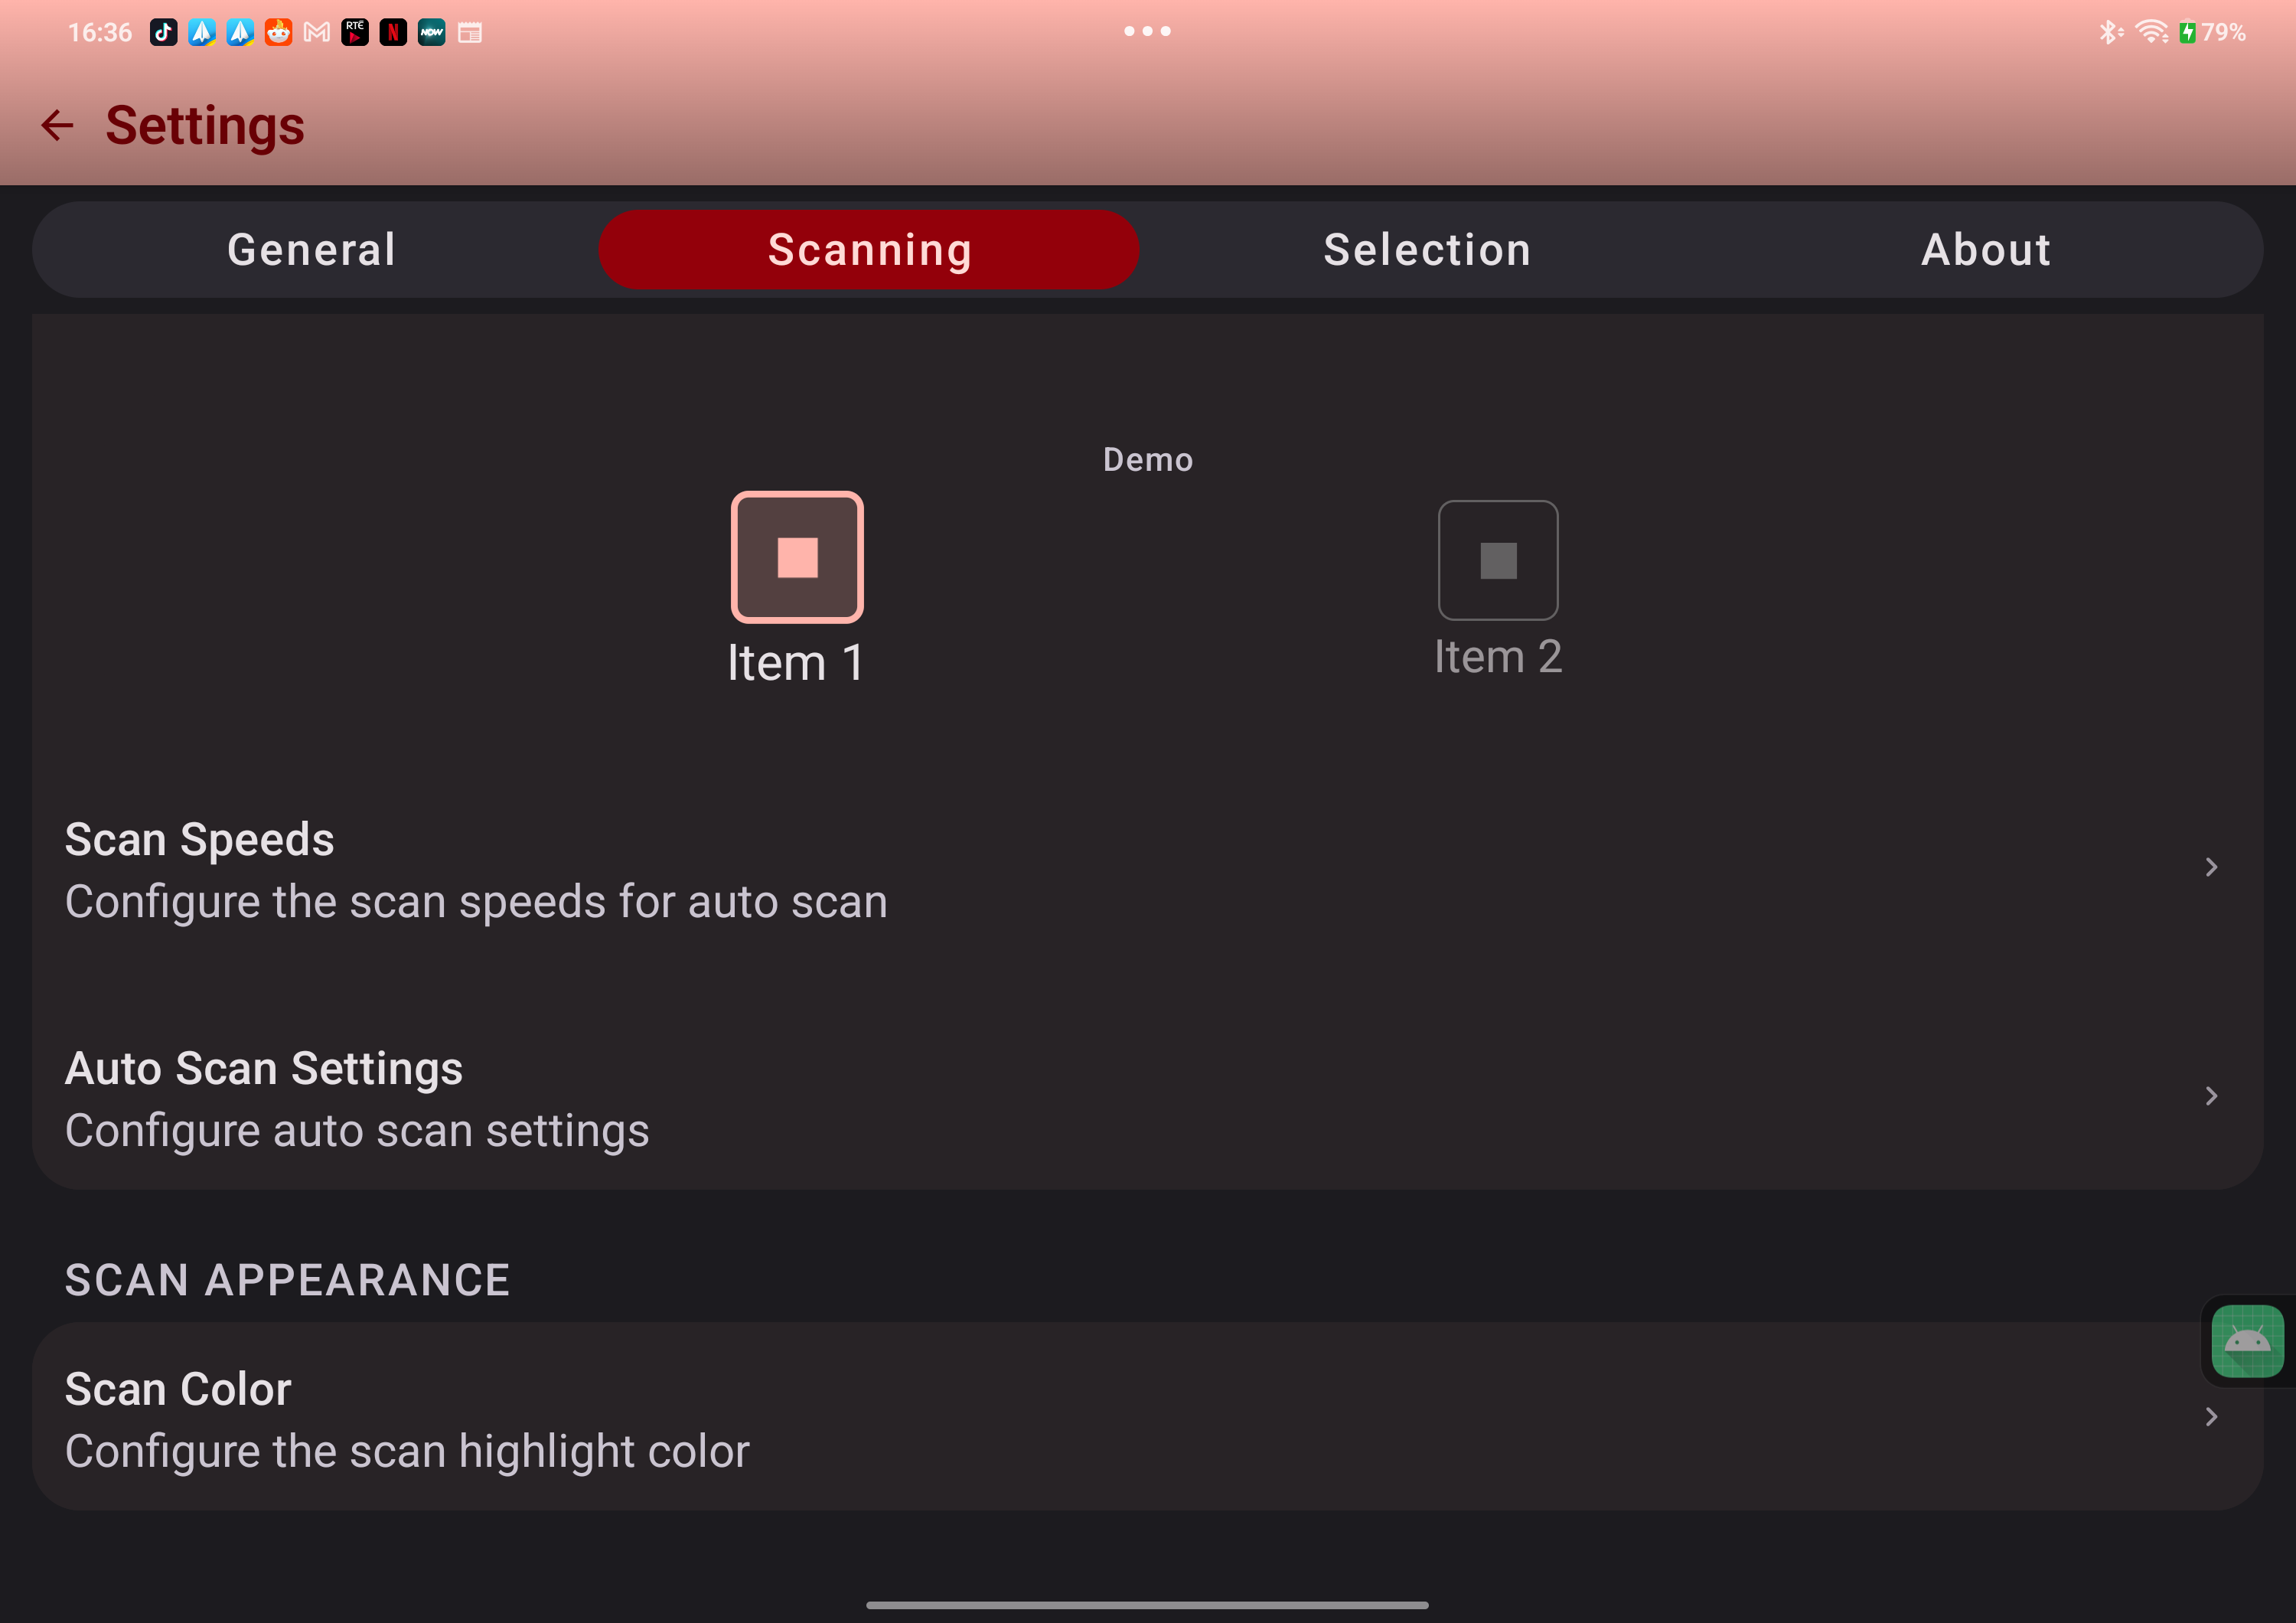
Task: Tap the SCAN APPEARANCE section header
Action: coord(288,1280)
